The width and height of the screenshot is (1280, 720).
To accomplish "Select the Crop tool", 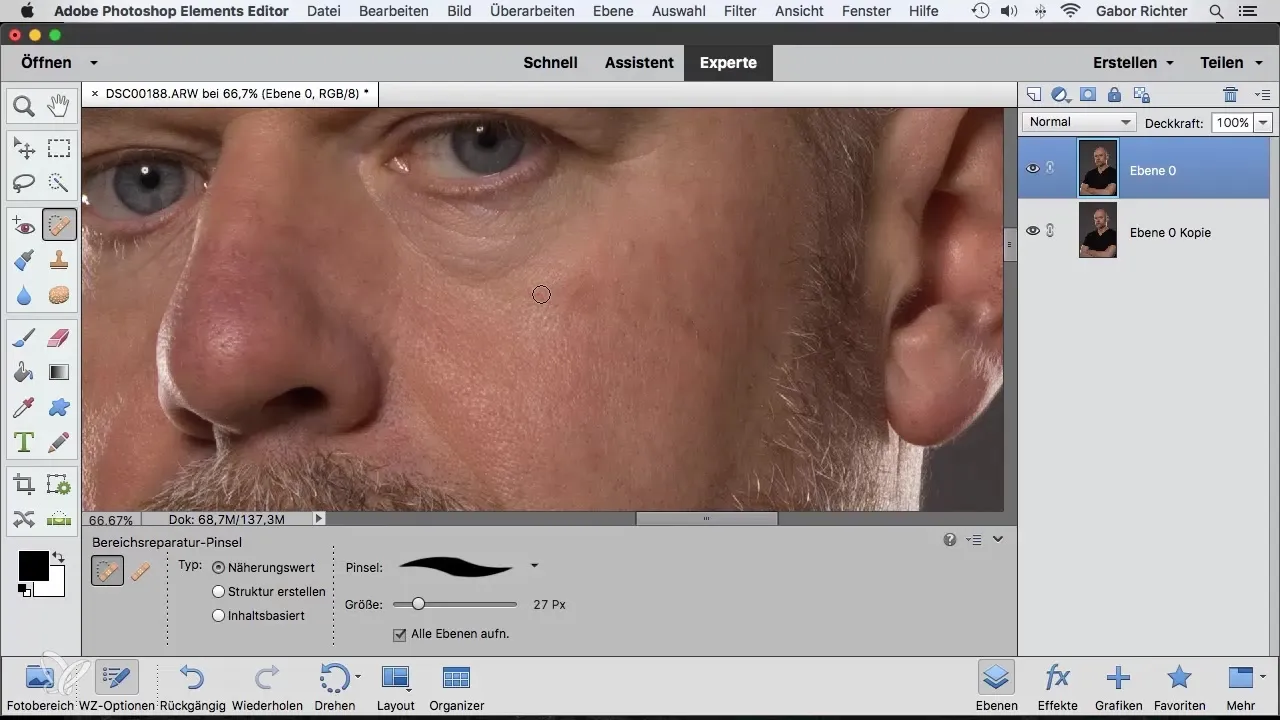I will (24, 485).
